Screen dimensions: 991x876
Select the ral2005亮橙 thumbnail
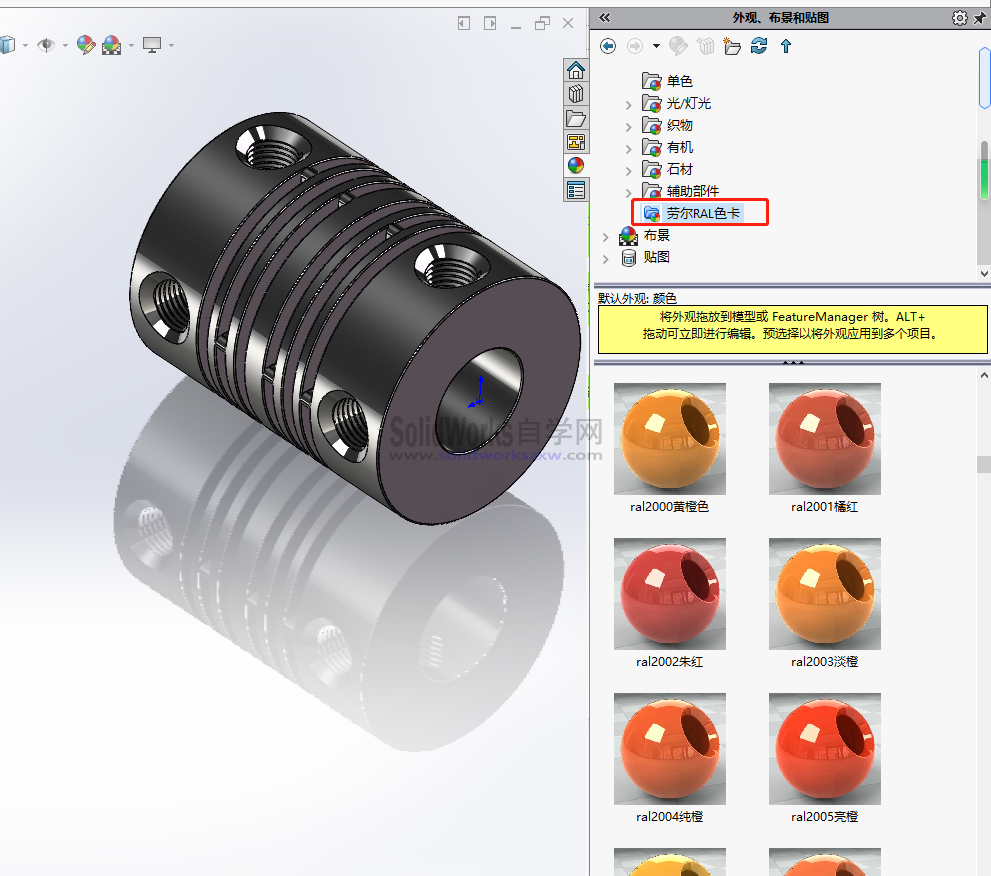[824, 748]
